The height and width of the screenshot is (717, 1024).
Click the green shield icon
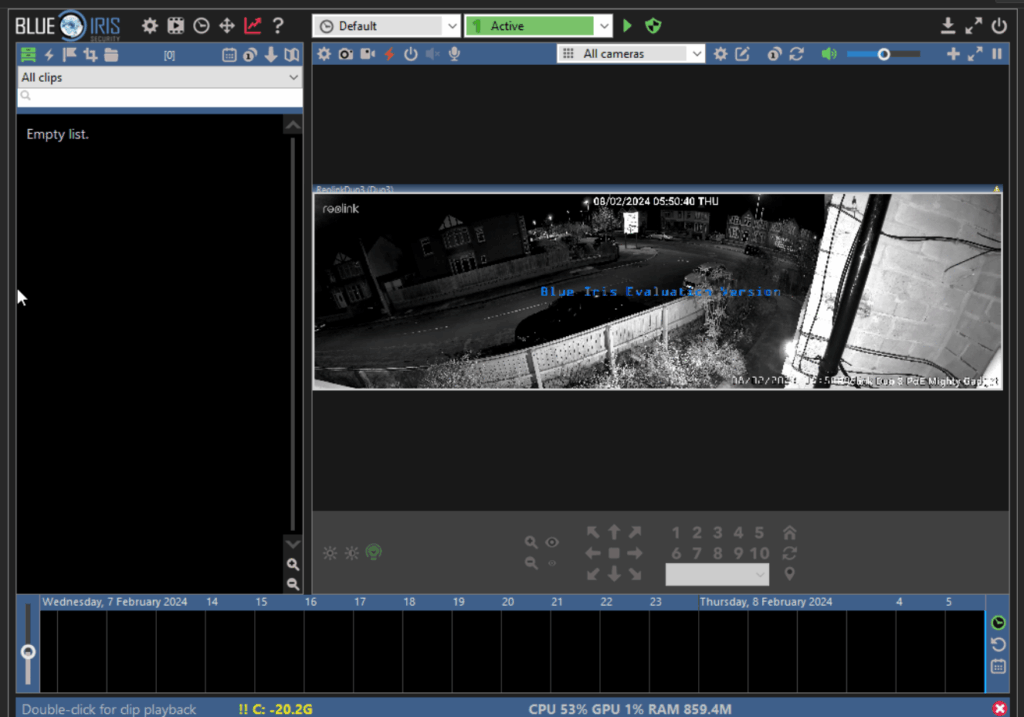(653, 26)
